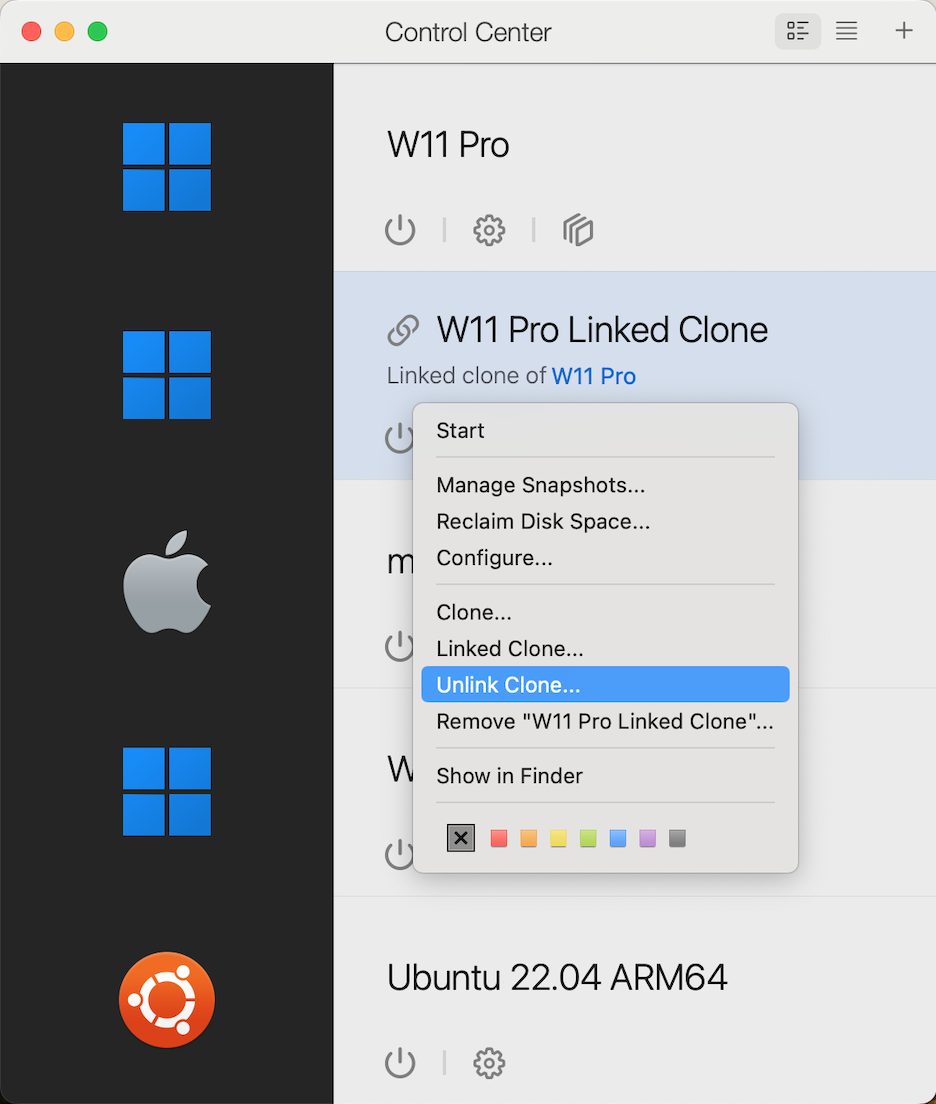This screenshot has height=1104, width=936.
Task: Click the W11 Pro snapshots stack icon
Action: [578, 230]
